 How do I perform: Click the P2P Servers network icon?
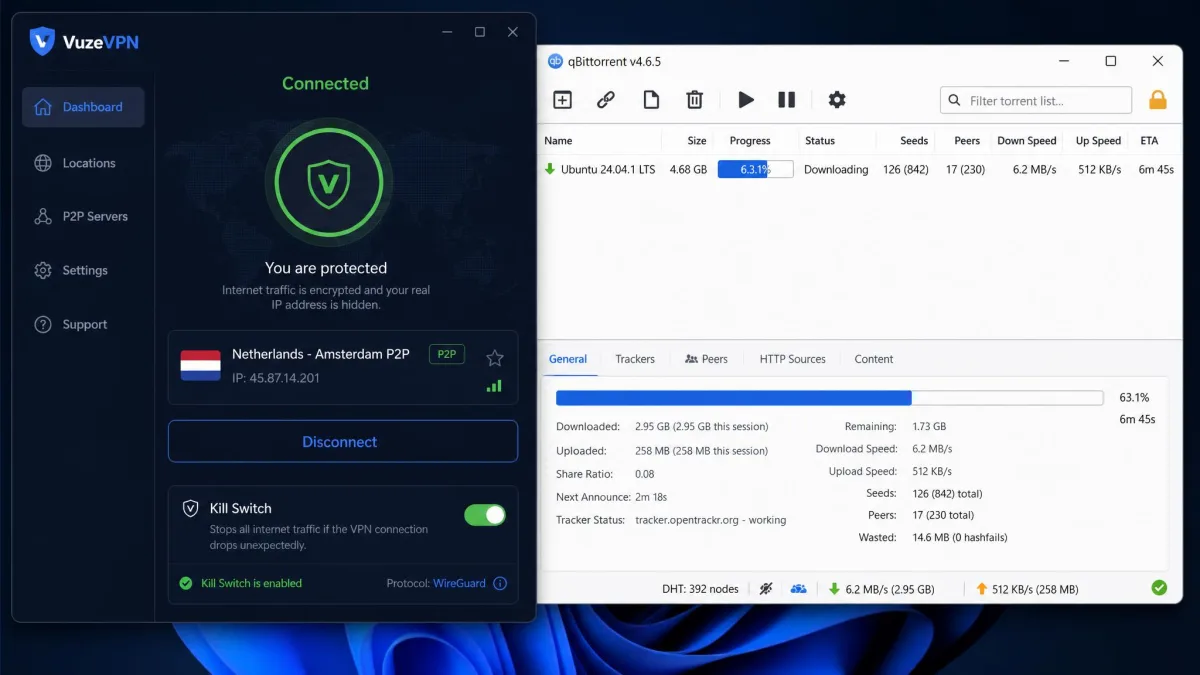pyautogui.click(x=42, y=216)
